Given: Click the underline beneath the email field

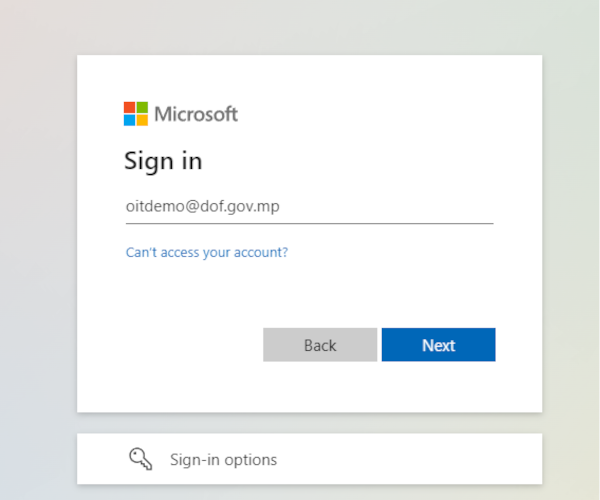Looking at the screenshot, I should coord(310,223).
